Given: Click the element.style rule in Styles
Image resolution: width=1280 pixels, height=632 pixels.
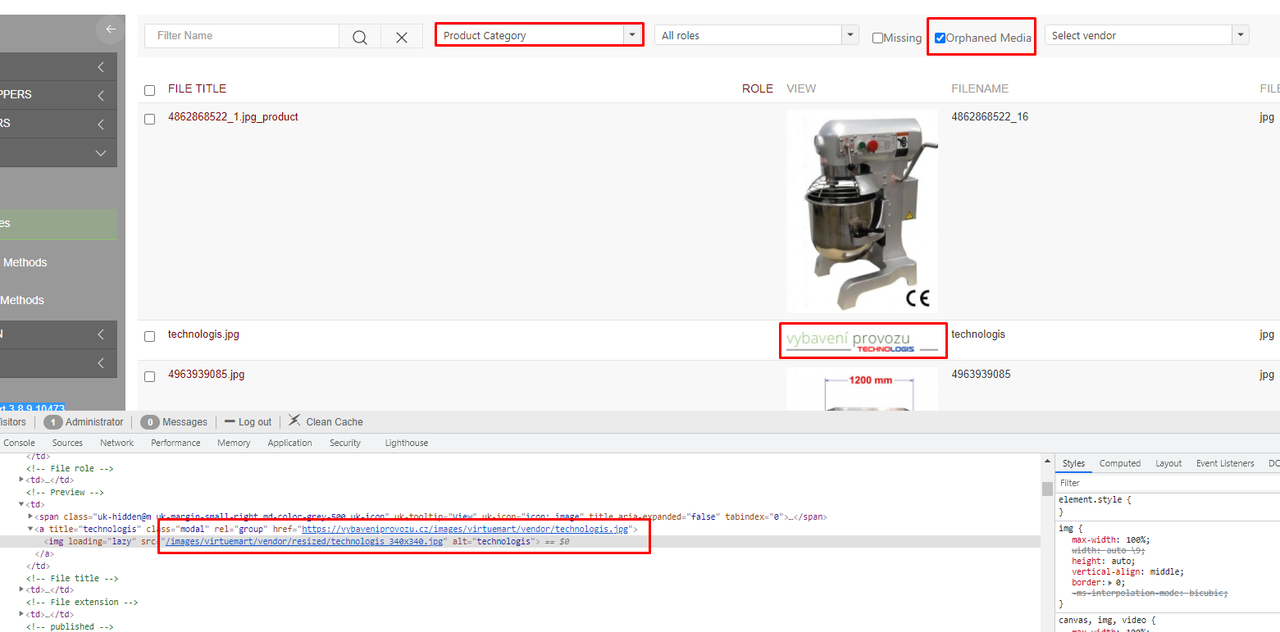Looking at the screenshot, I should pos(1094,500).
